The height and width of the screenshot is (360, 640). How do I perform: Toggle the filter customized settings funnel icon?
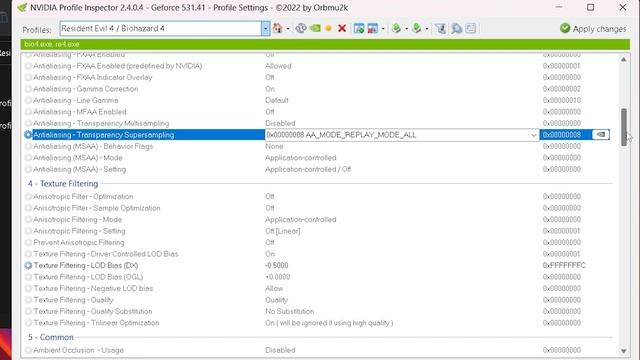(x=440, y=28)
